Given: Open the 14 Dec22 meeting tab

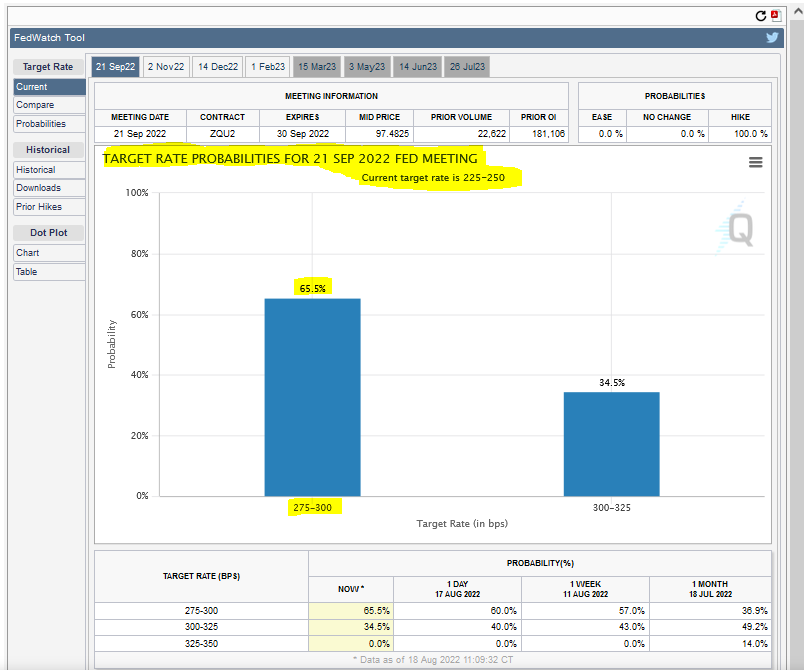Looking at the screenshot, I should pyautogui.click(x=218, y=67).
